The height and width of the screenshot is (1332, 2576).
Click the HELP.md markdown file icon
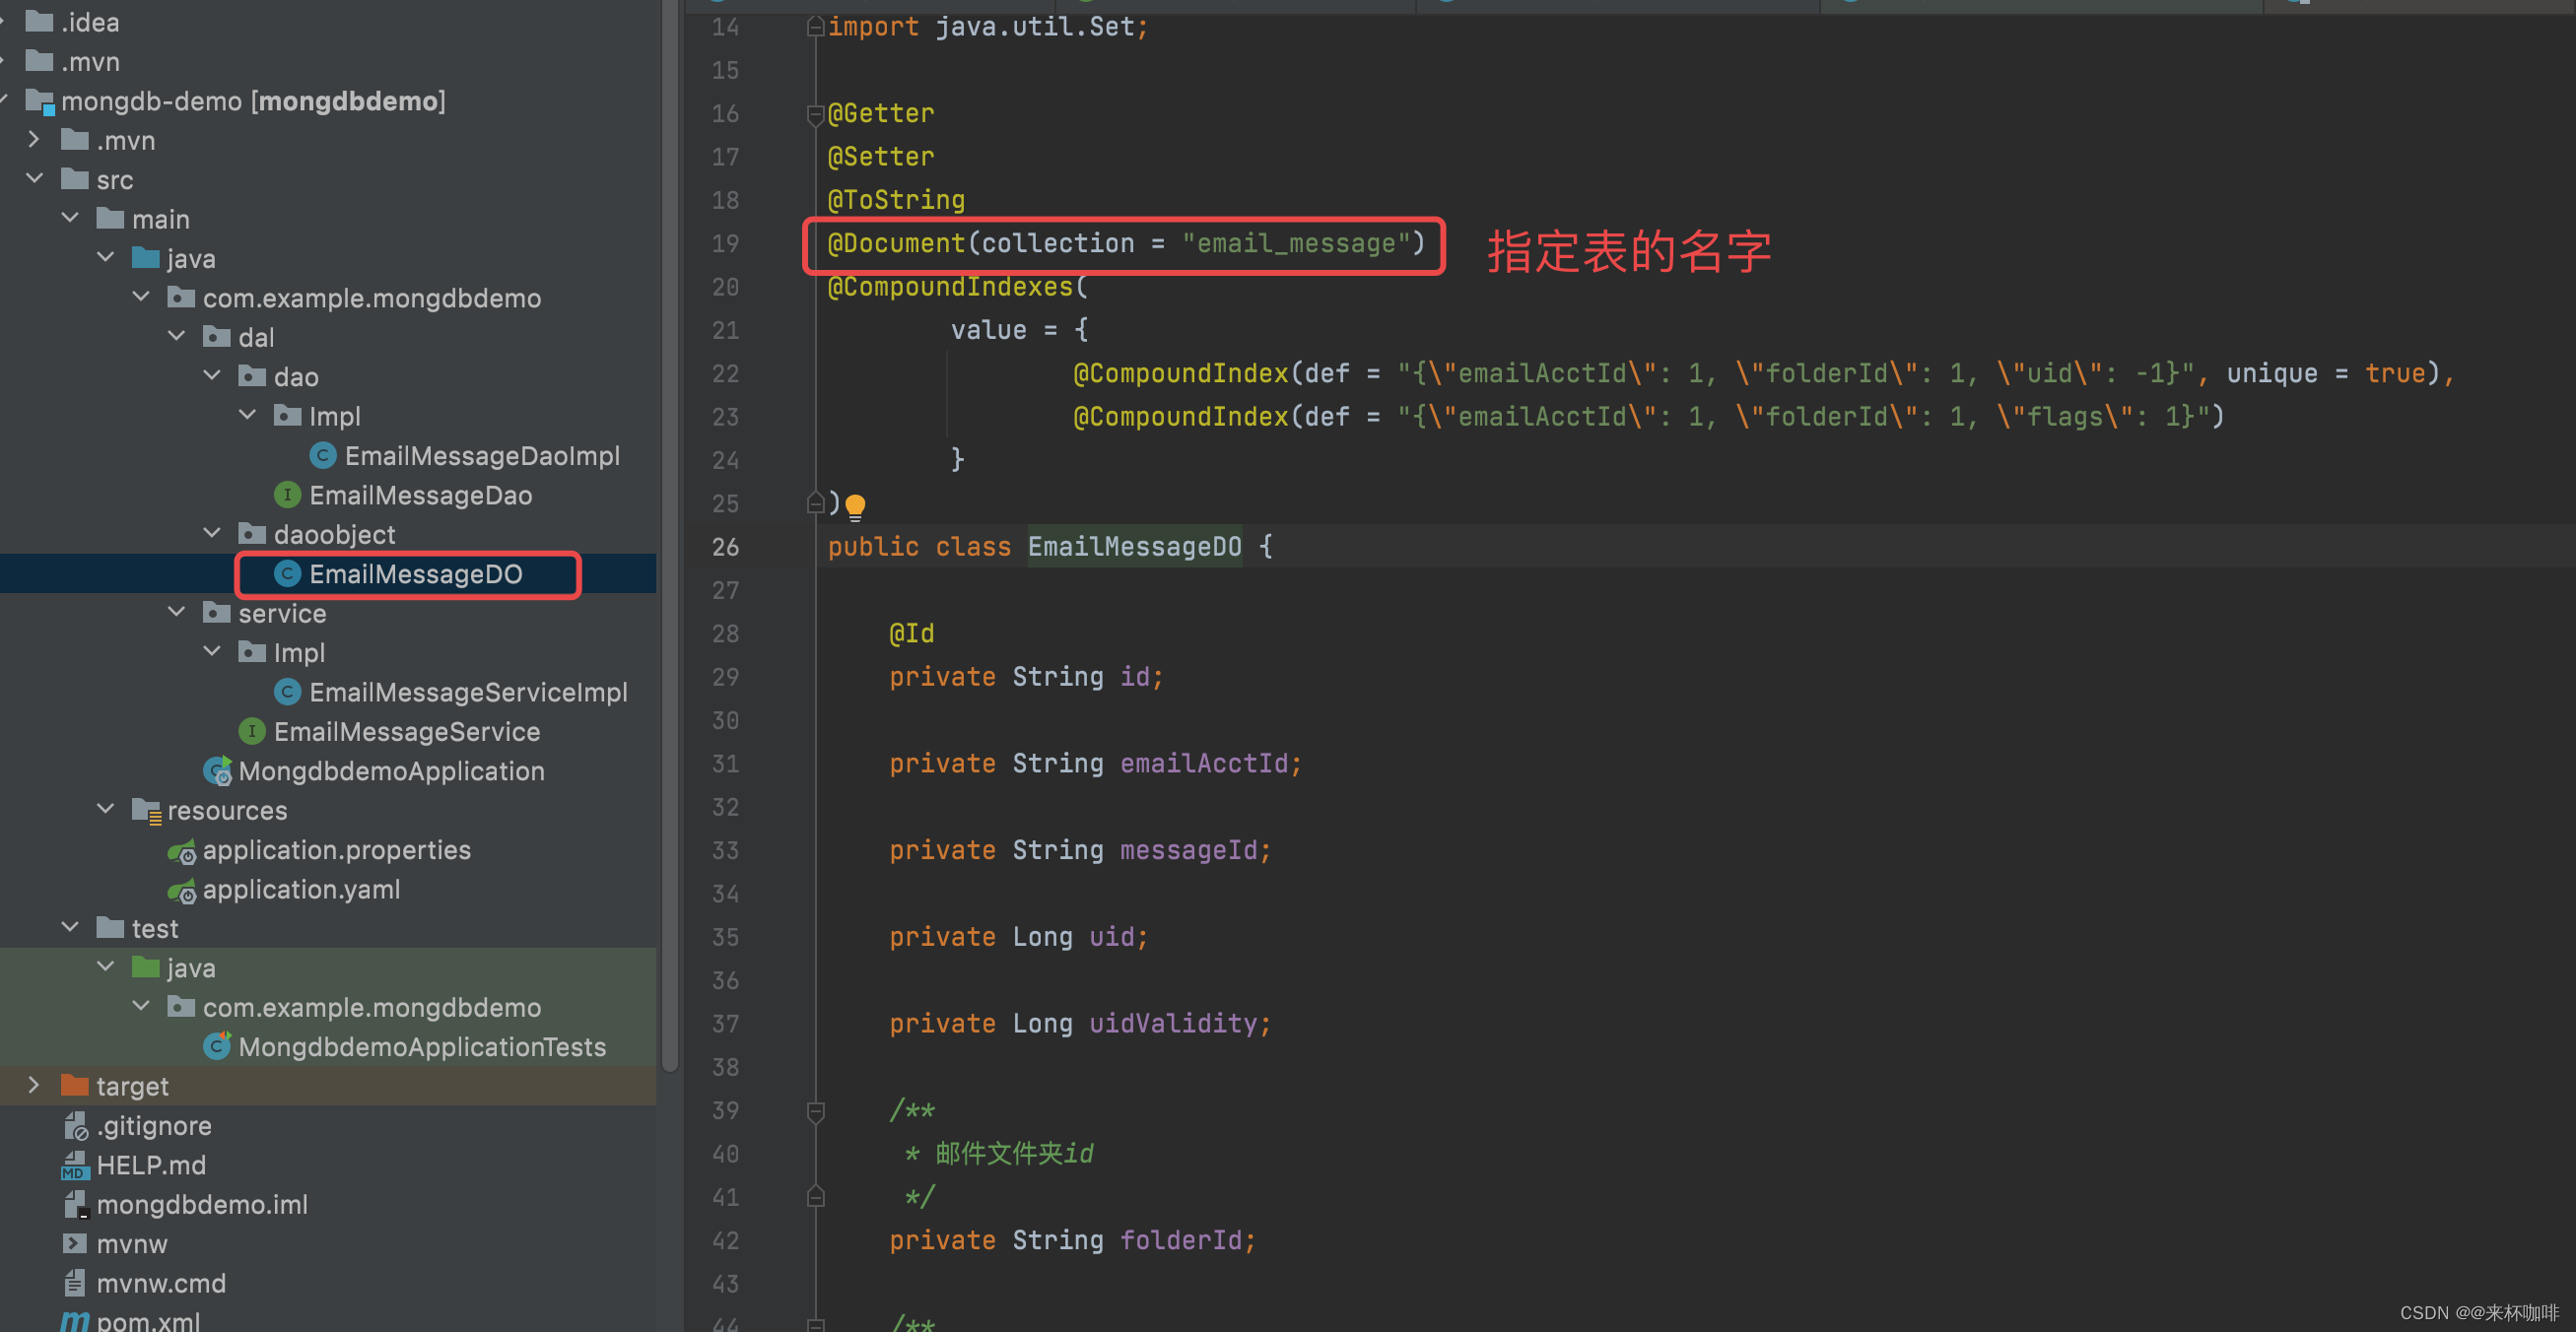(75, 1164)
